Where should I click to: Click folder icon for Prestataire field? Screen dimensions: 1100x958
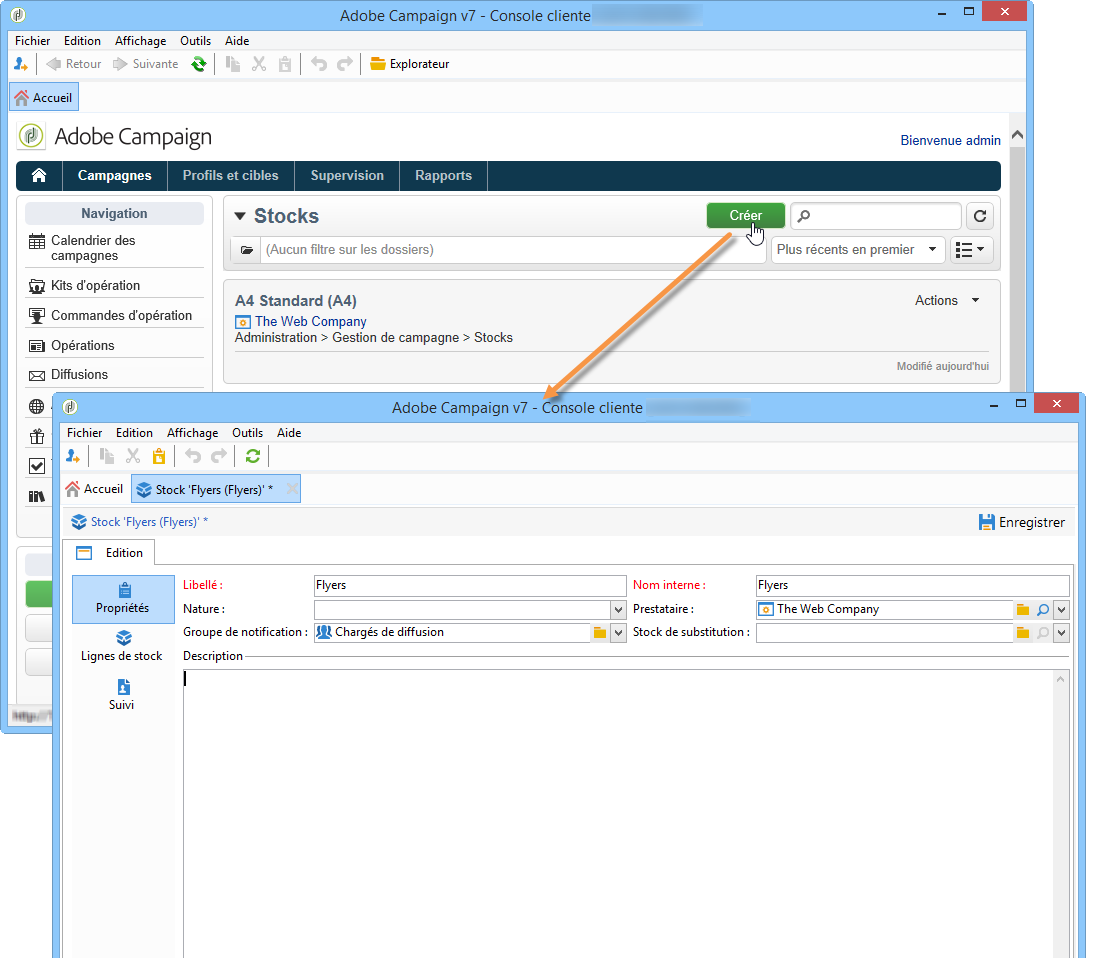(x=1023, y=609)
